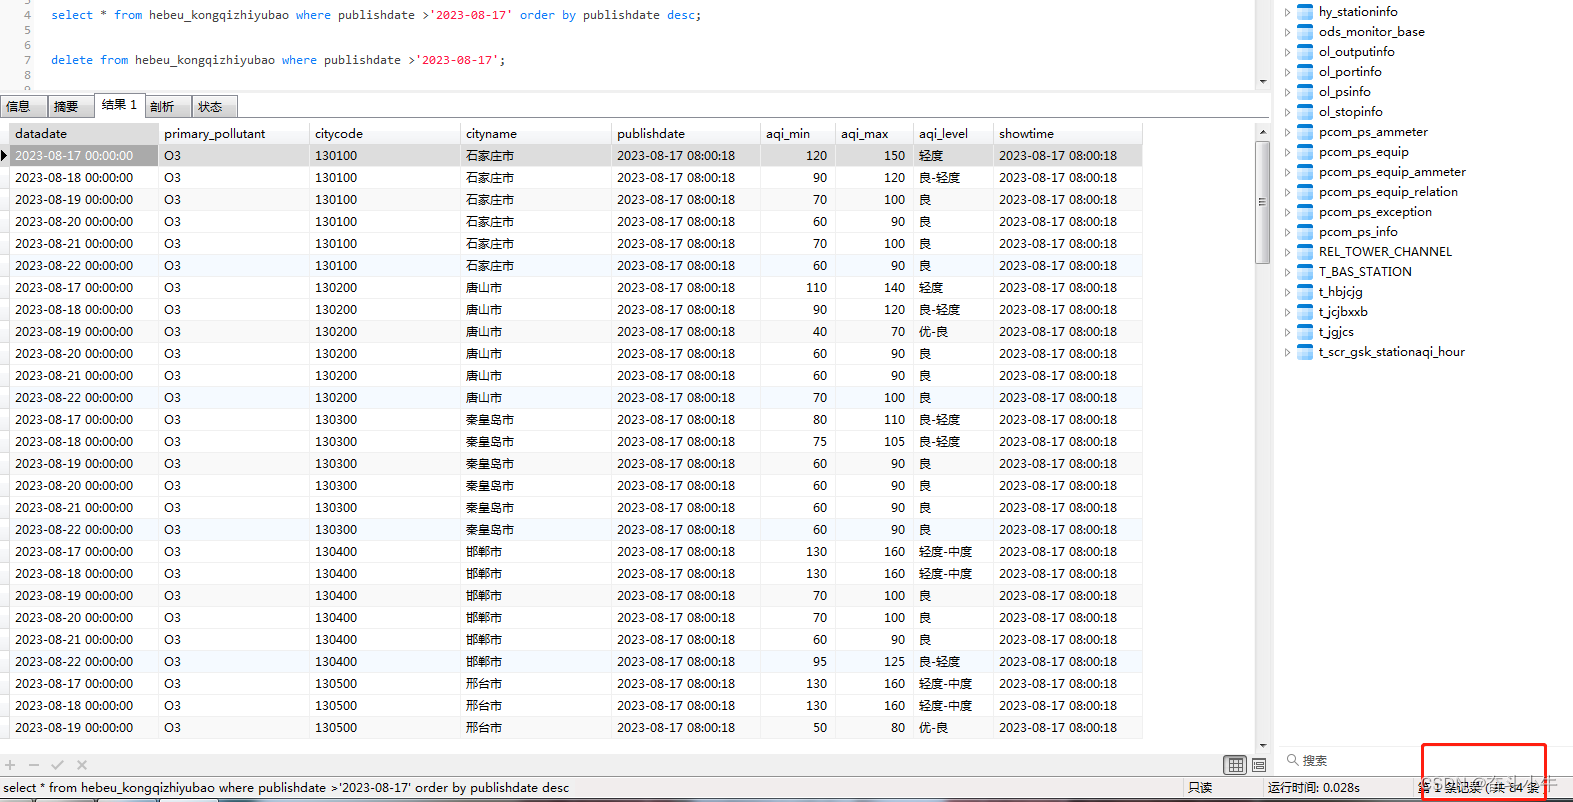Viewport: 1573px width, 802px height.
Task: Select the first row indicator arrow
Action: pos(4,156)
